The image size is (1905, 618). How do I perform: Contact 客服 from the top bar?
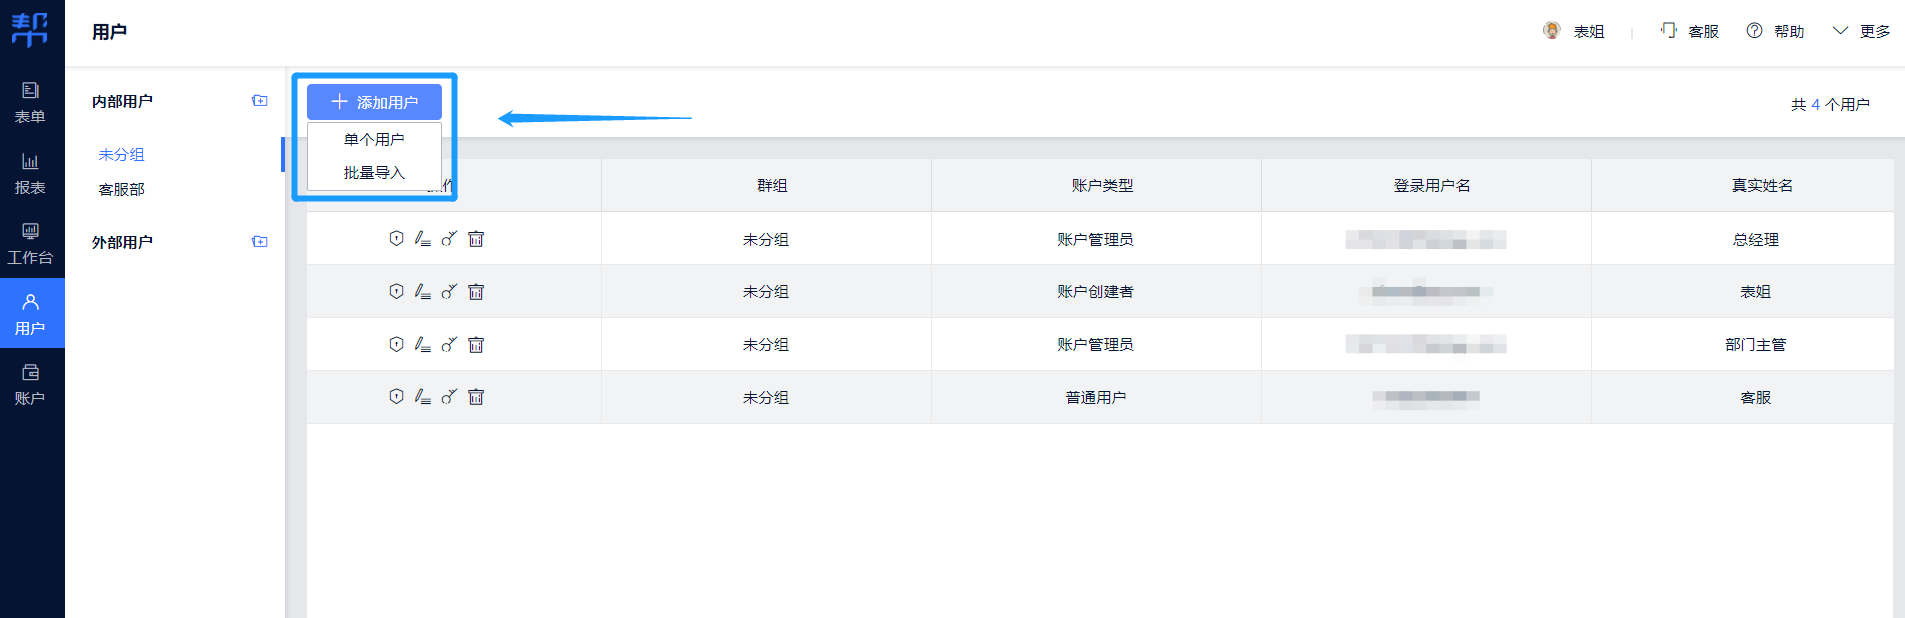click(x=1690, y=32)
